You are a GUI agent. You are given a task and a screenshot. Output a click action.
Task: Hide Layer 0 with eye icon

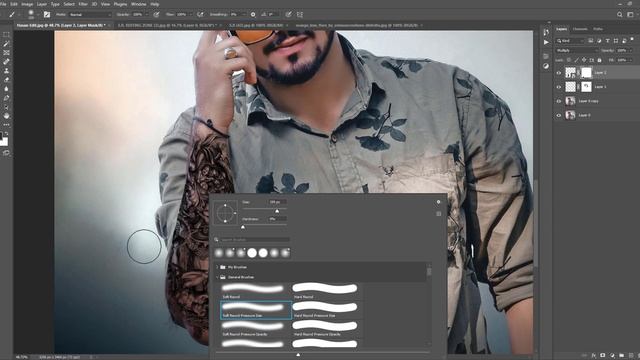point(559,115)
